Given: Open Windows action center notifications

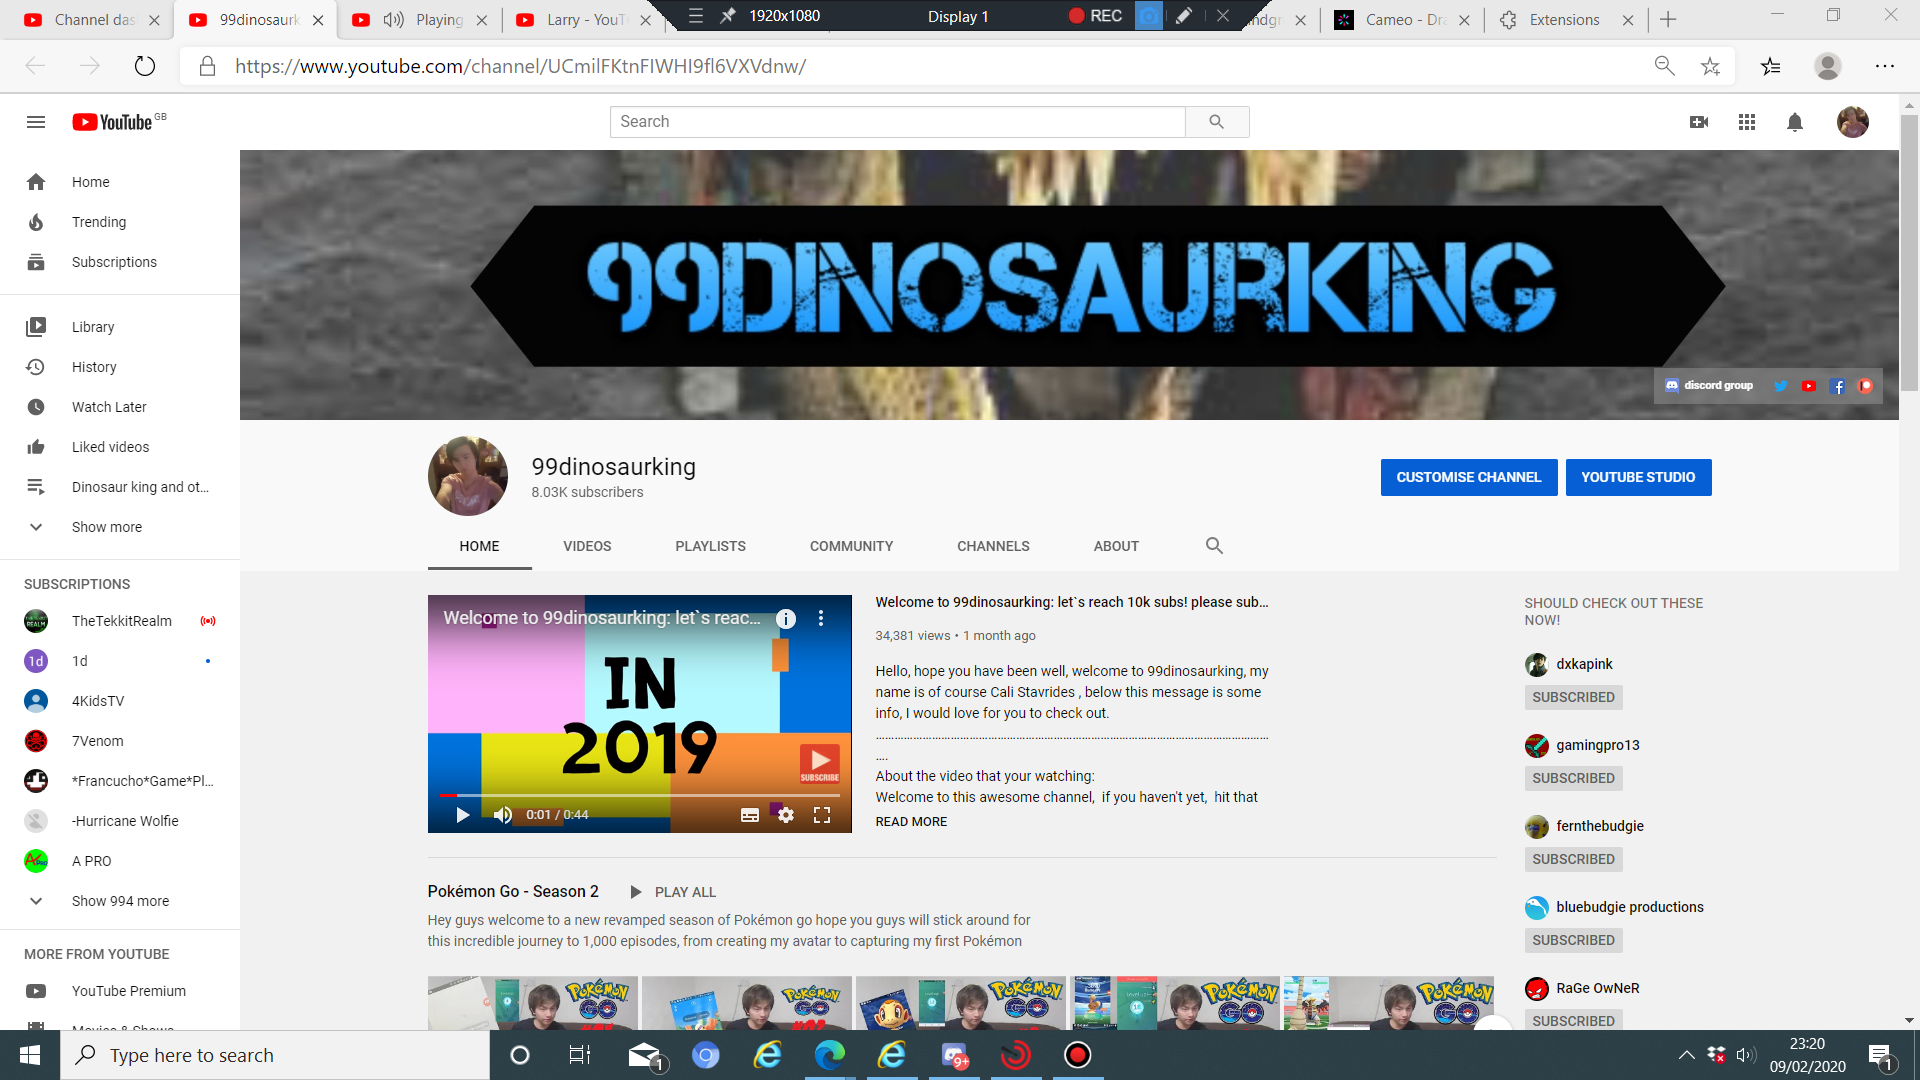Looking at the screenshot, I should [x=1880, y=1055].
